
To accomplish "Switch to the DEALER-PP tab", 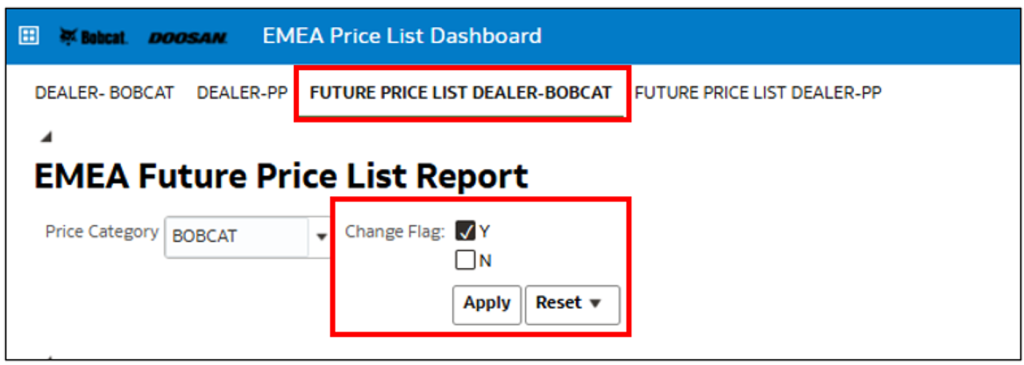I will 242,93.
